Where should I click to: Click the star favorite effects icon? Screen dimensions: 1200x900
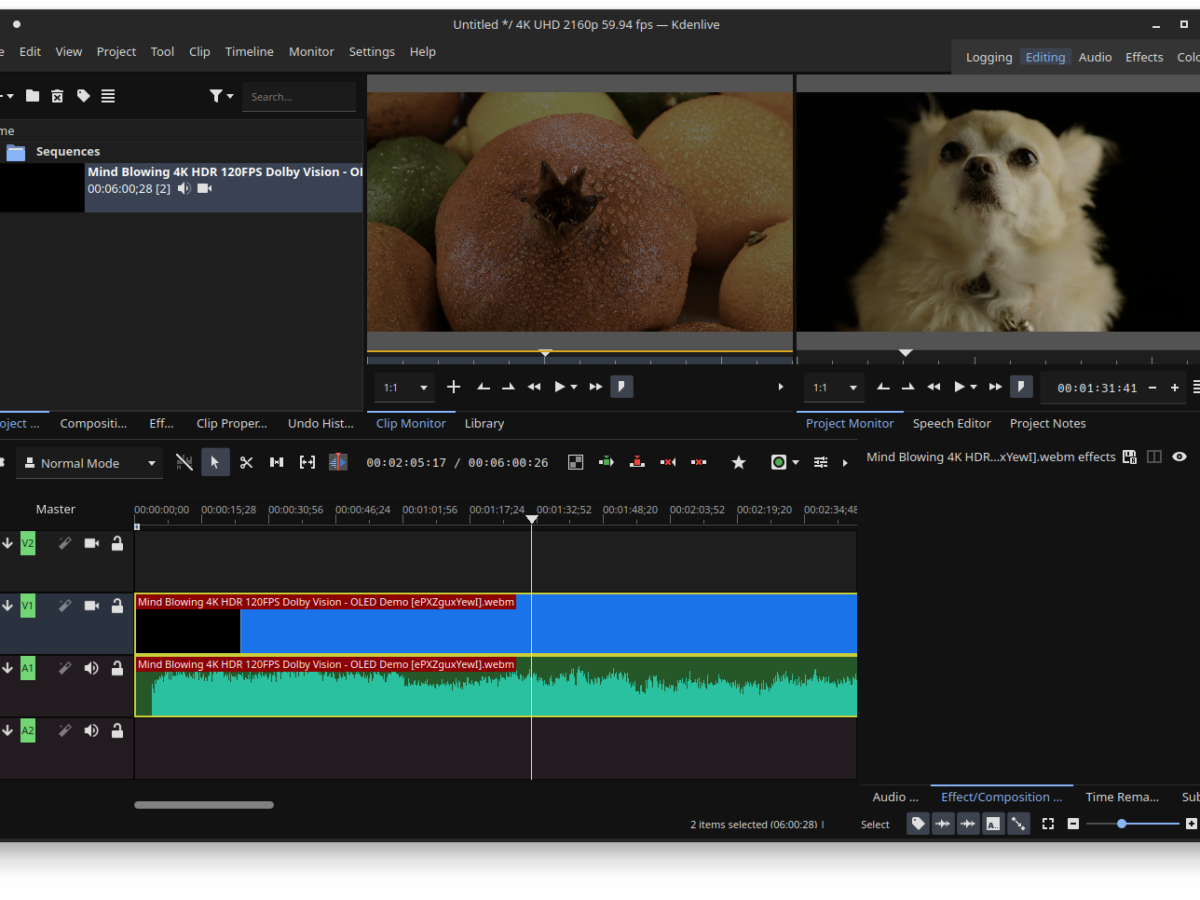(738, 462)
